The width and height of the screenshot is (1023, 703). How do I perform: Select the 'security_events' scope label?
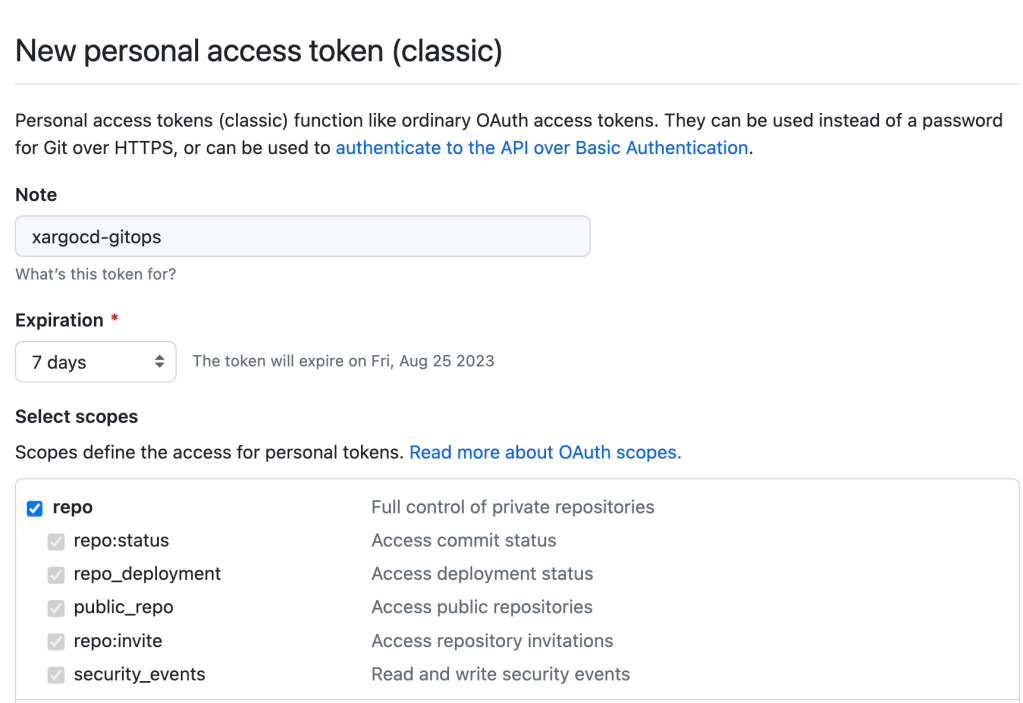139,674
